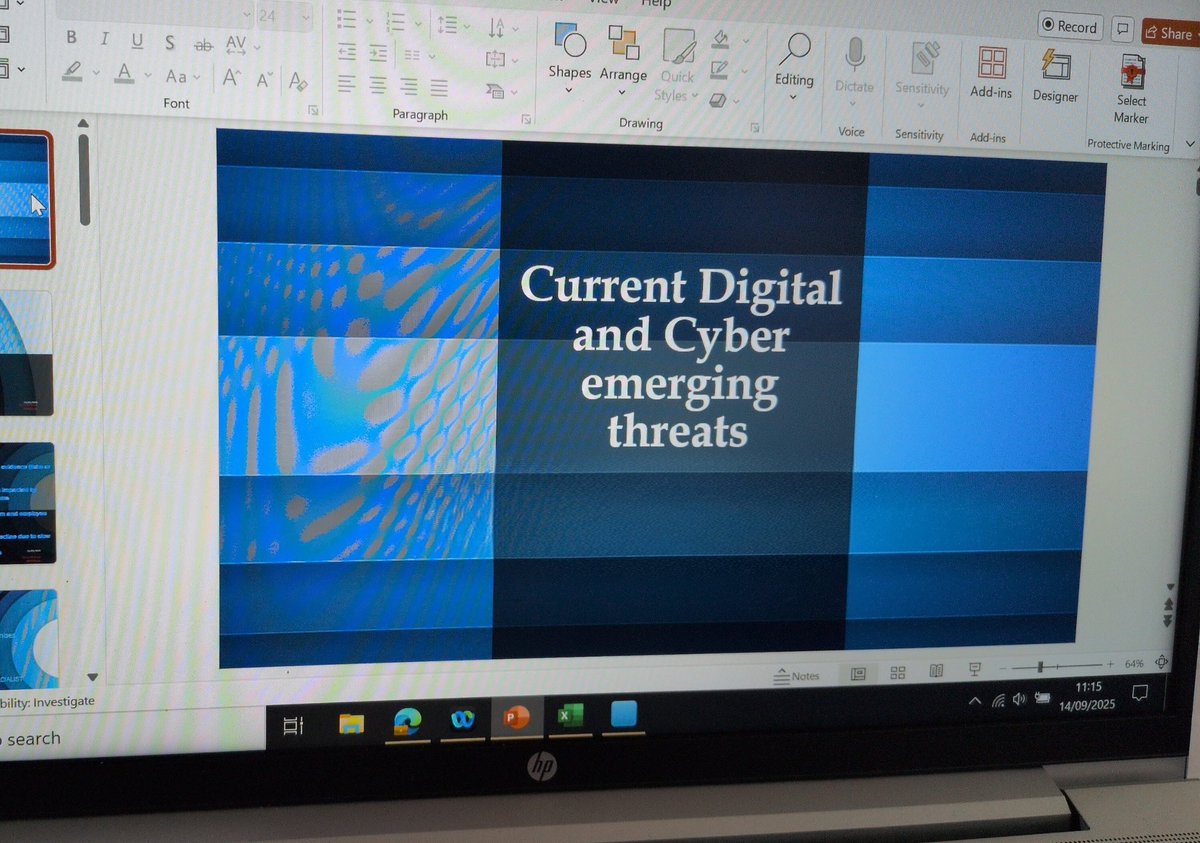Click the Select Marker protective marking button
The width and height of the screenshot is (1200, 843).
click(x=1131, y=88)
